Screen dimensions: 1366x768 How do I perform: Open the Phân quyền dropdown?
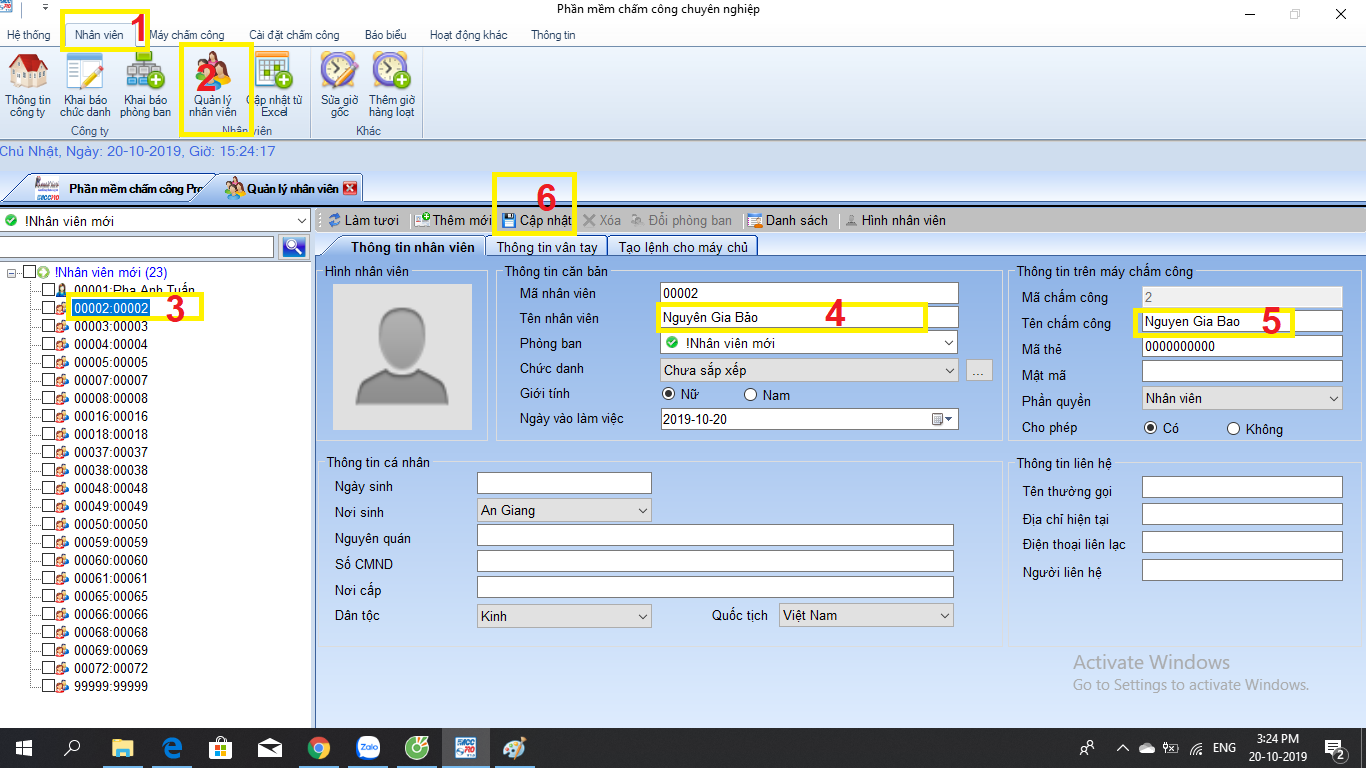(1333, 399)
